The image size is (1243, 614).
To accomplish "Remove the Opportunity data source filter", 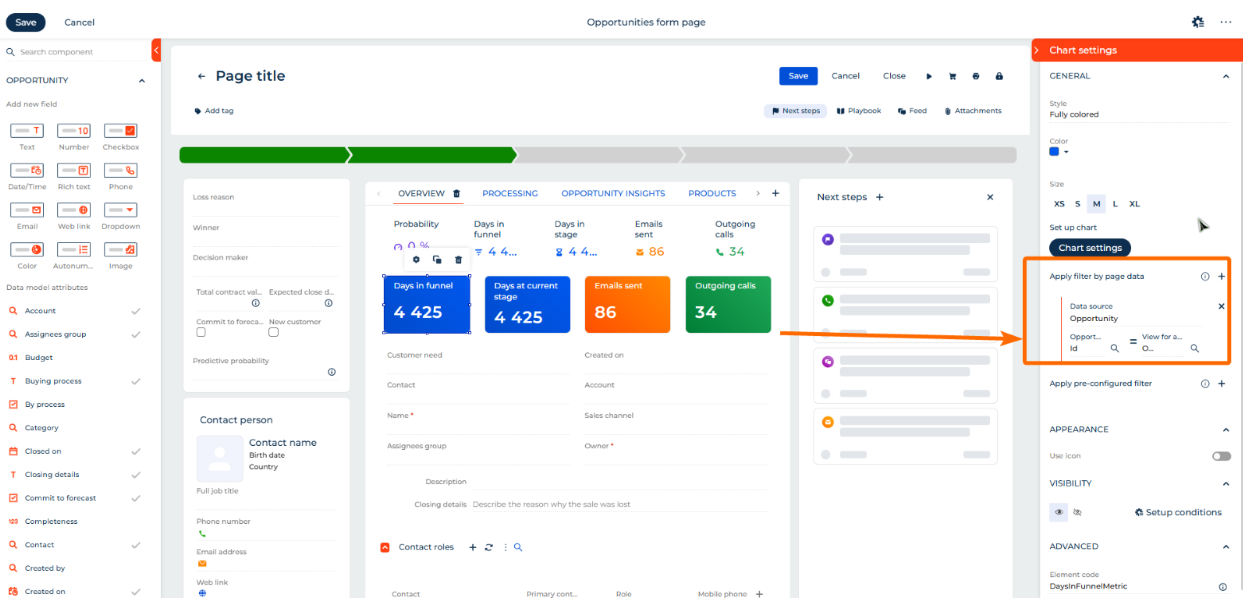I will point(1221,306).
